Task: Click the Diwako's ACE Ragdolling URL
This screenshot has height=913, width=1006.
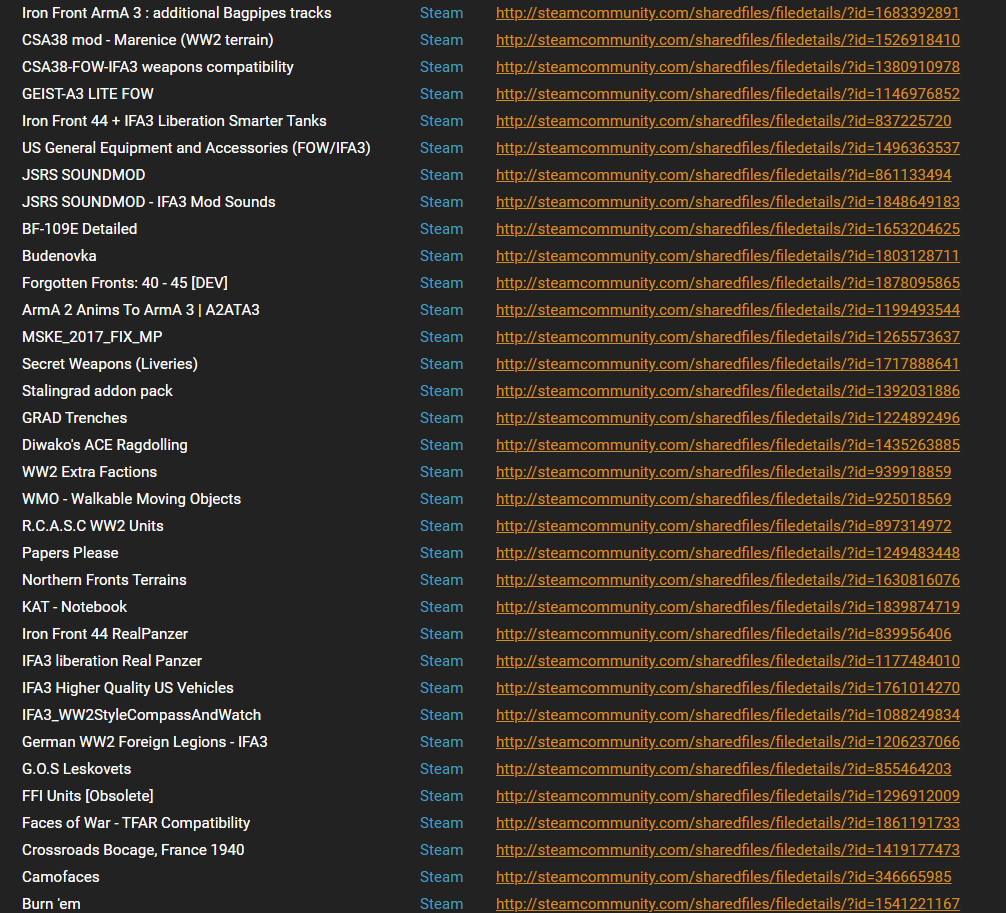Action: pos(727,445)
